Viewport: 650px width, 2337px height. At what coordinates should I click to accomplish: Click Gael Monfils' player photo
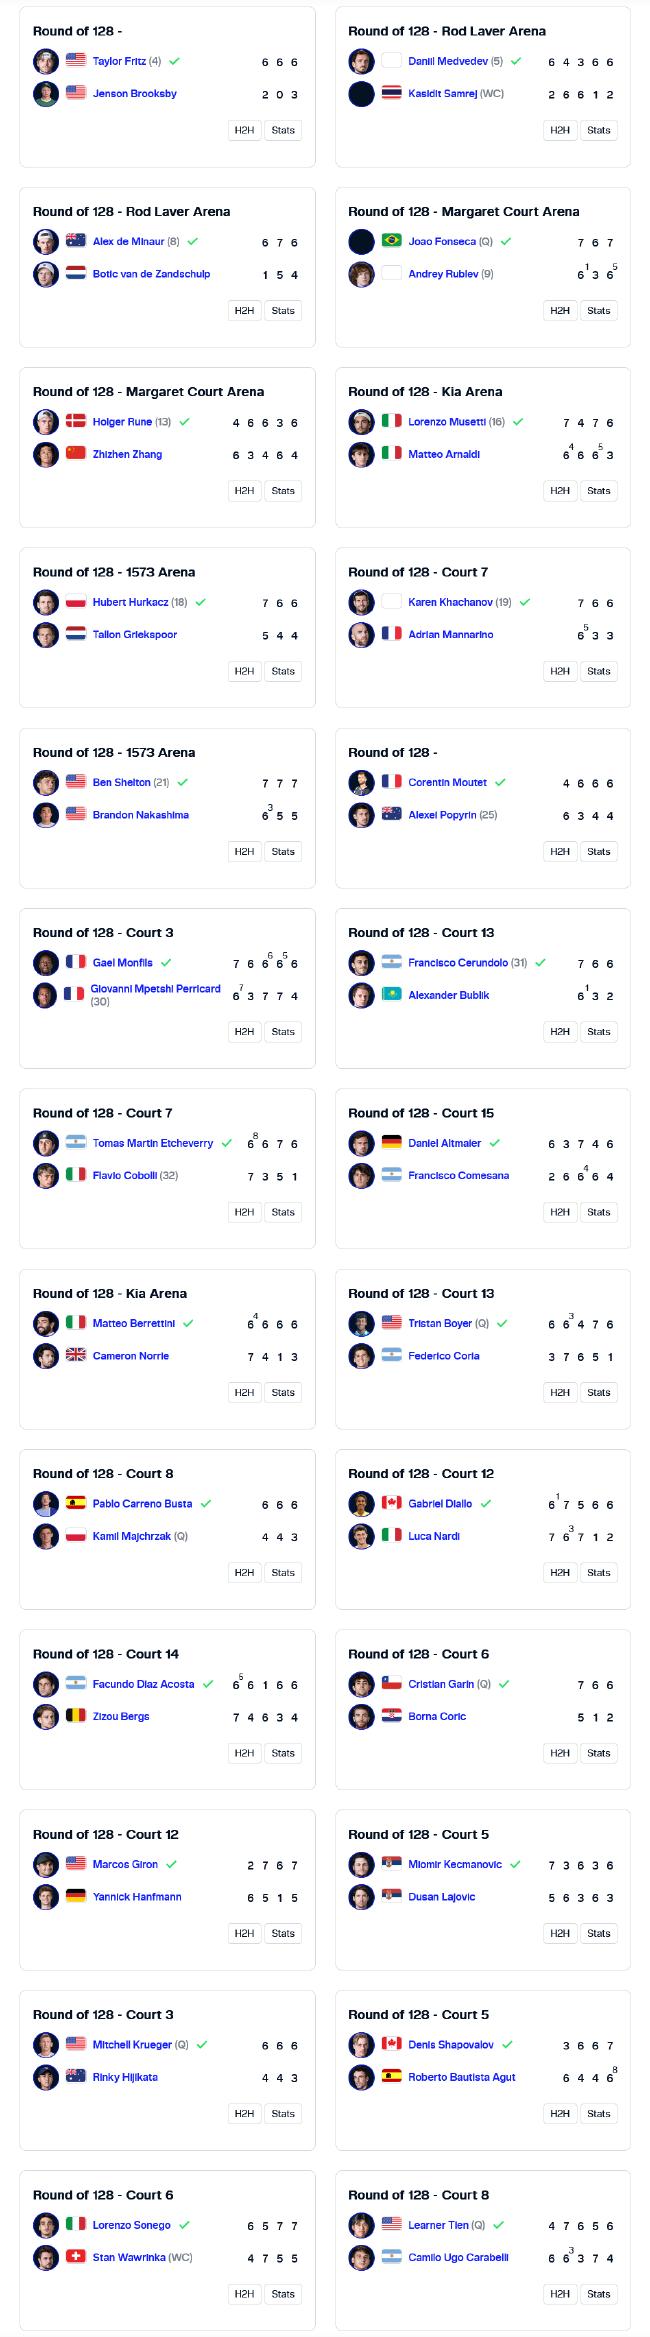tap(46, 963)
